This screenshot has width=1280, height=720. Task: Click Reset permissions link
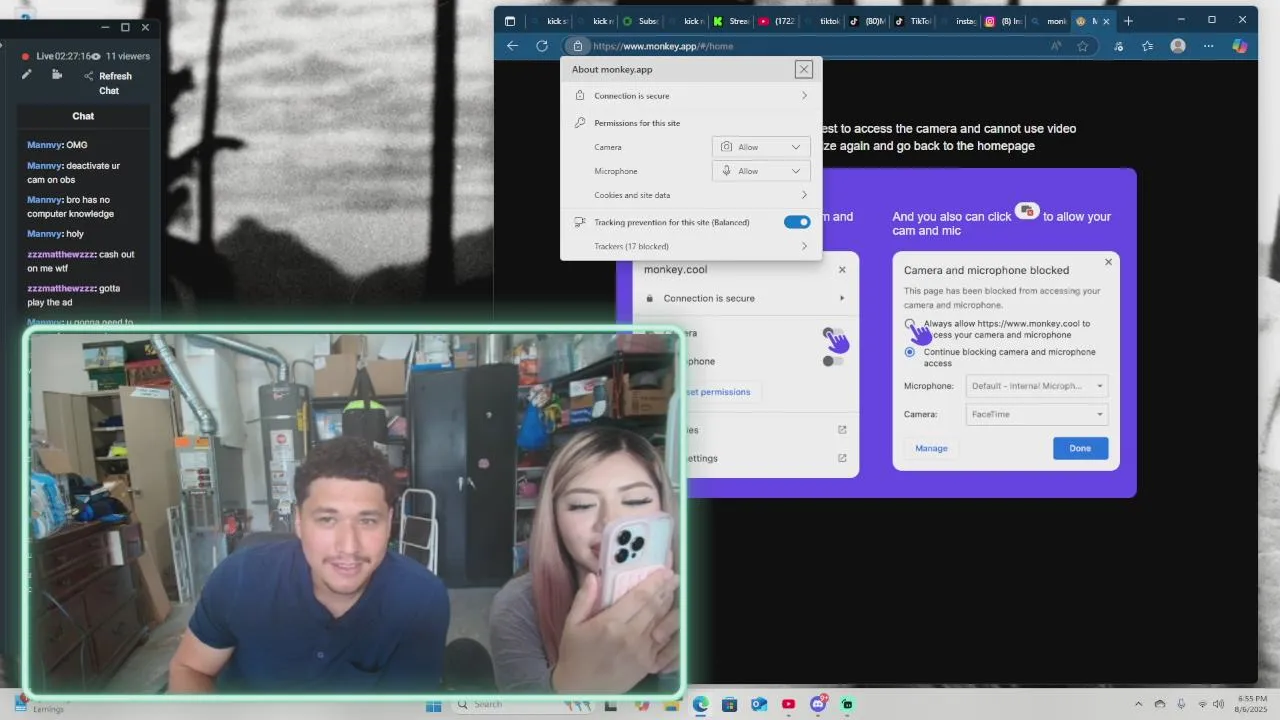(717, 392)
